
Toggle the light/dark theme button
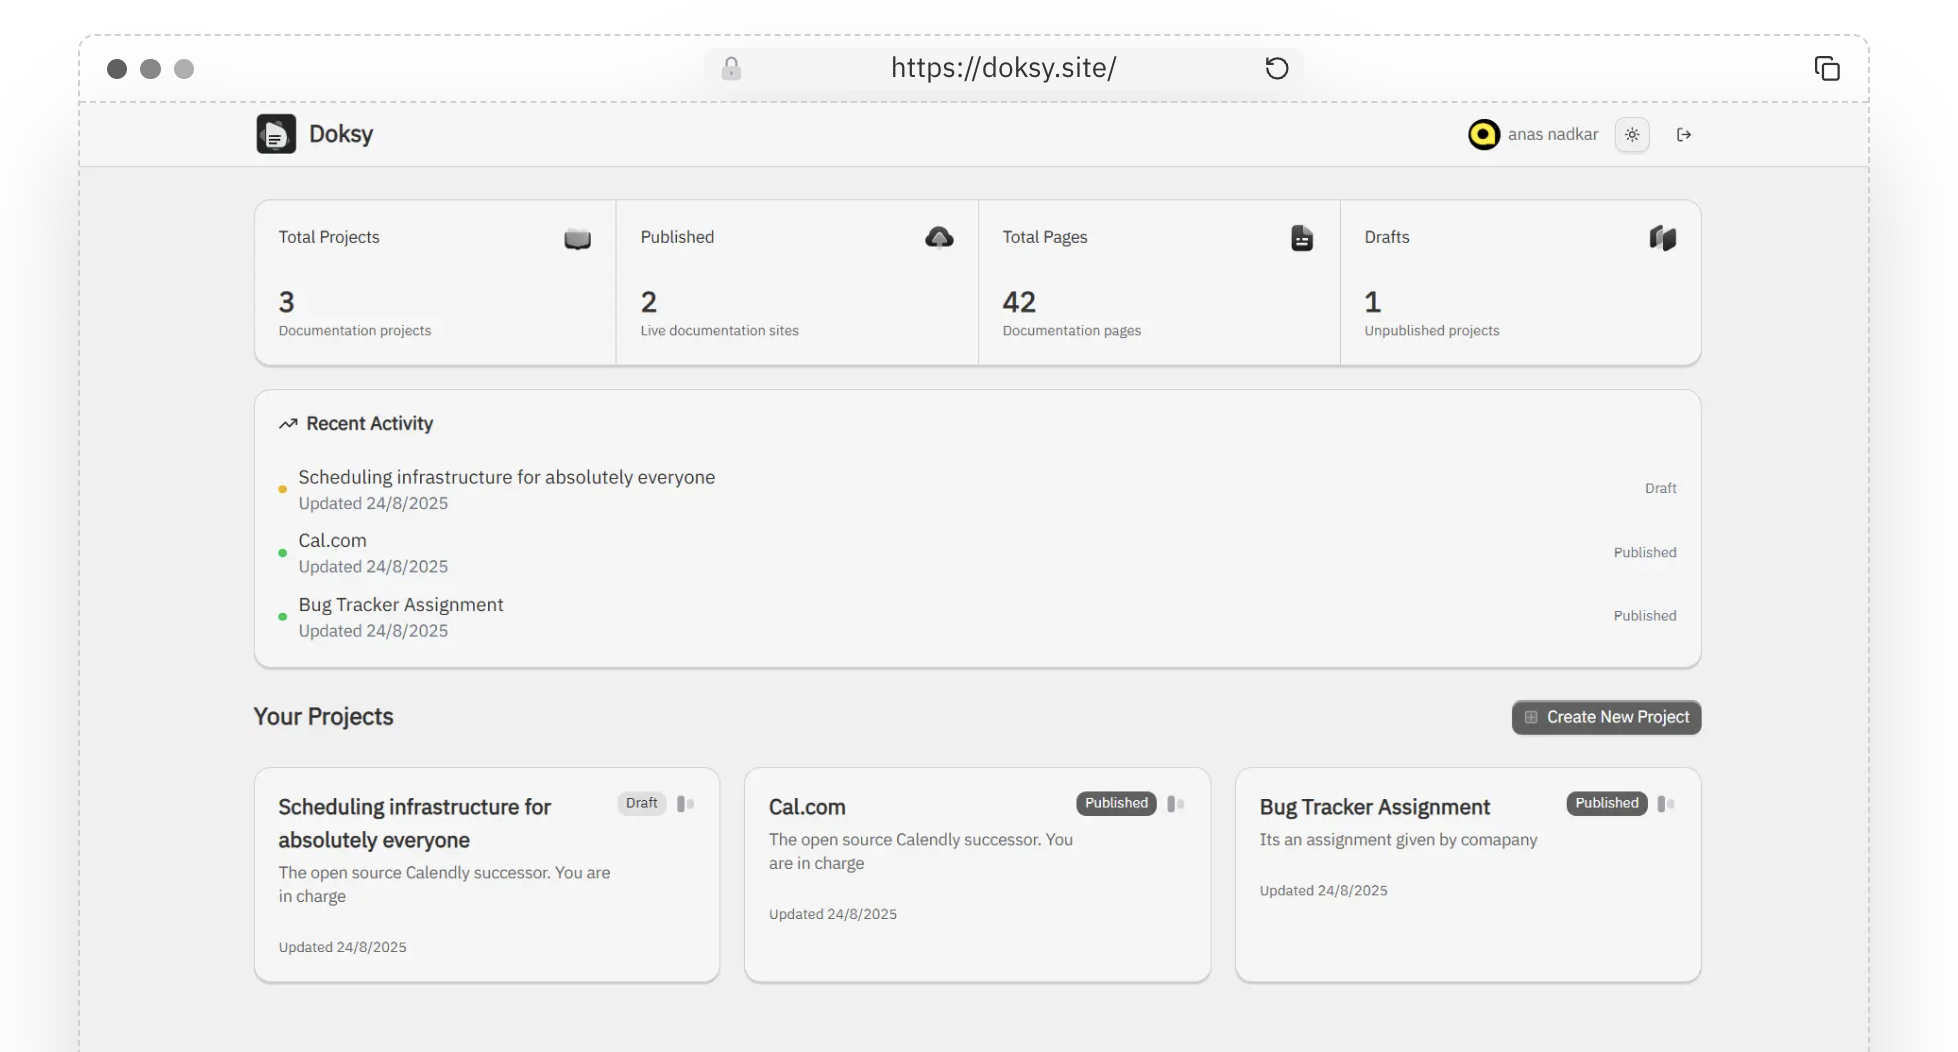tap(1632, 135)
